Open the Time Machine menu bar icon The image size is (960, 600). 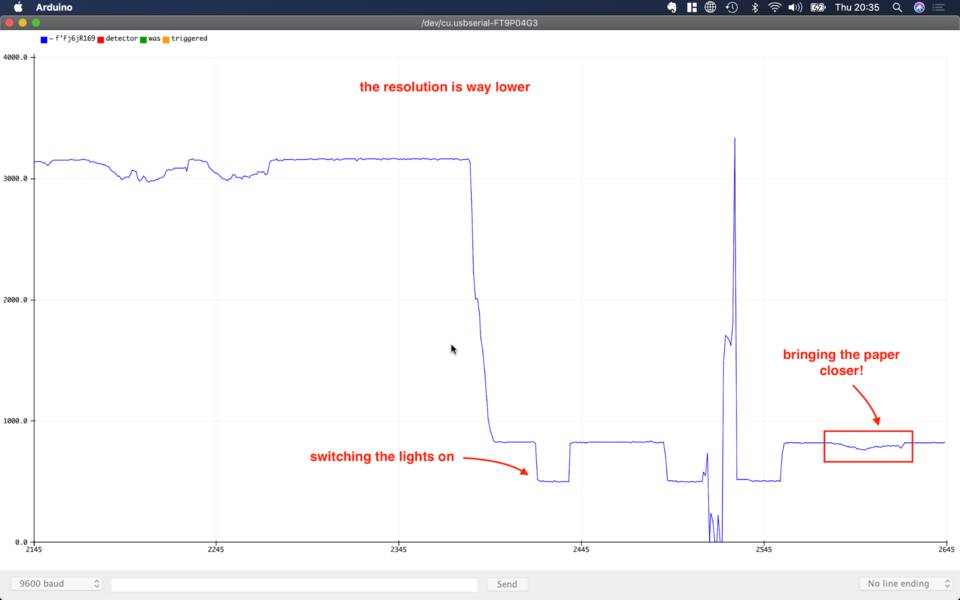click(x=732, y=7)
